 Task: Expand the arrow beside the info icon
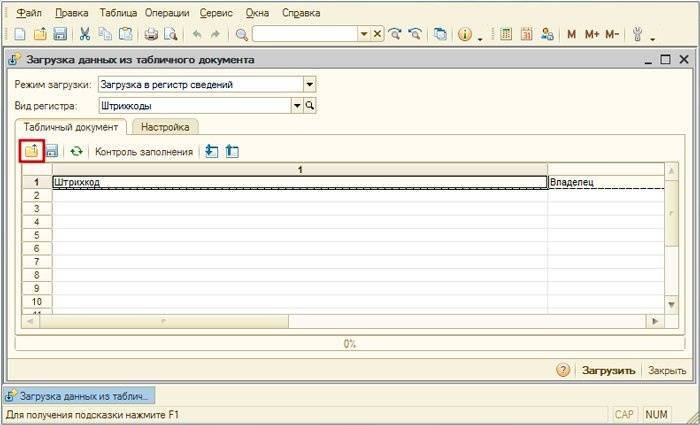480,38
